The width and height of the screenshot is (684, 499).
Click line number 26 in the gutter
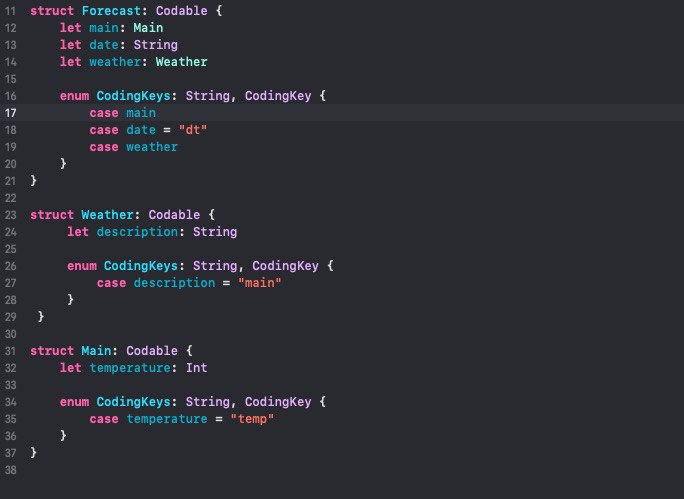coord(10,266)
